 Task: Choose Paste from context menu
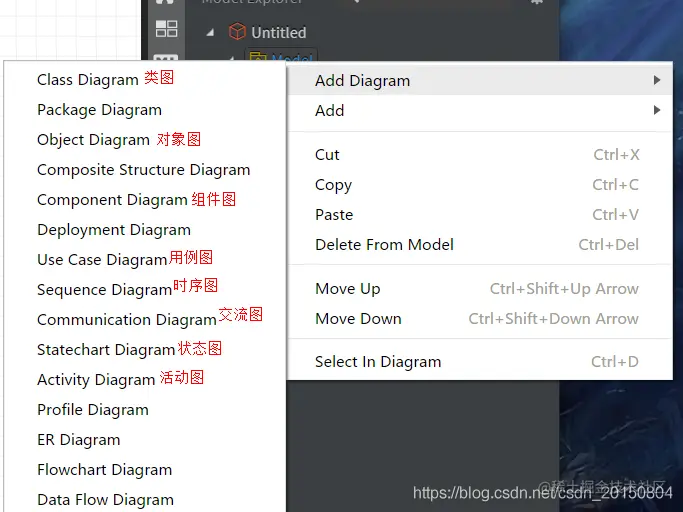click(x=480, y=215)
